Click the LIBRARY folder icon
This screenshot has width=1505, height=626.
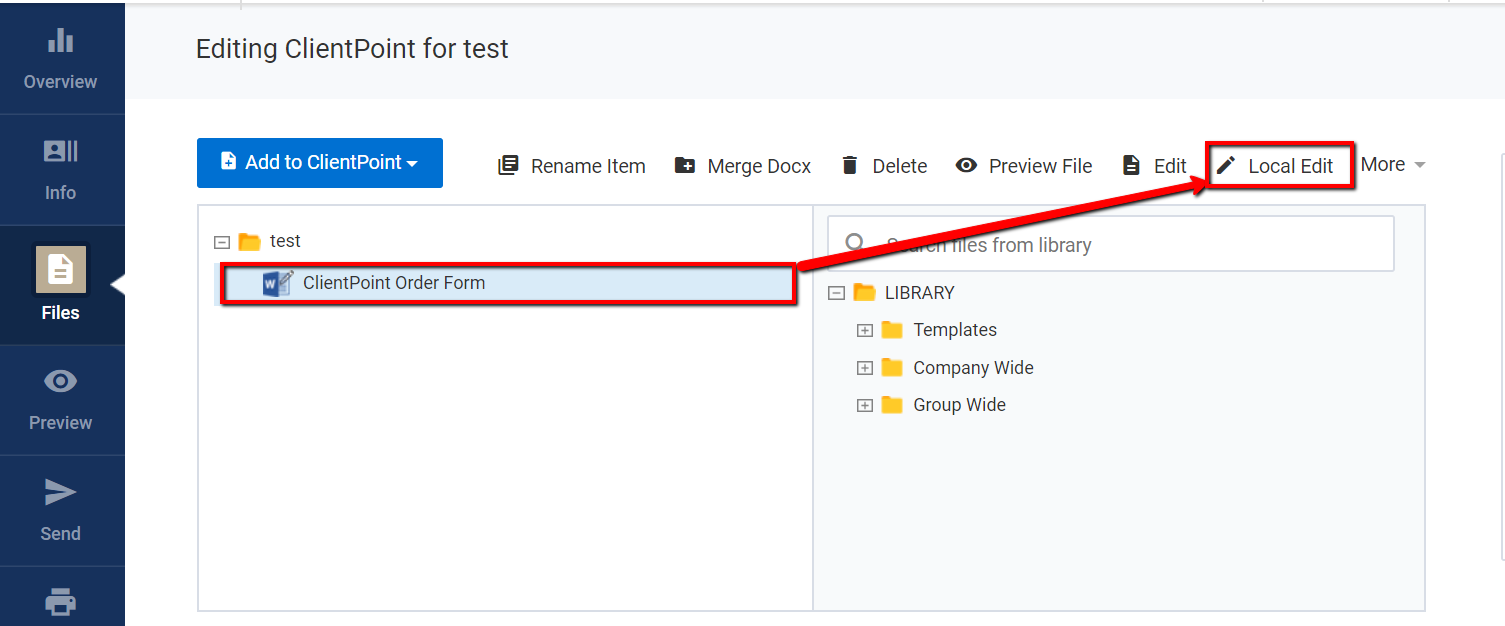864,293
